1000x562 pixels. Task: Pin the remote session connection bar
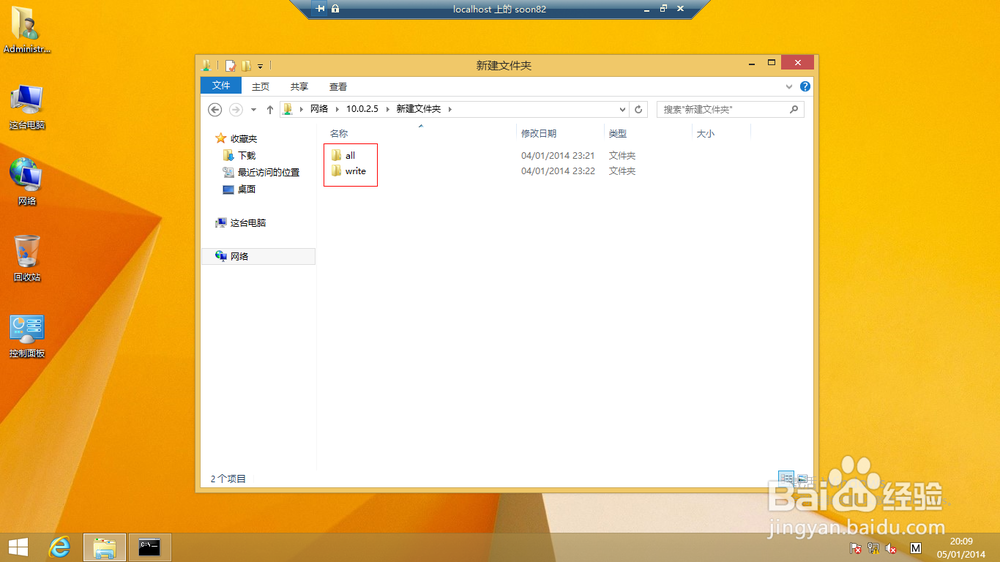320,9
